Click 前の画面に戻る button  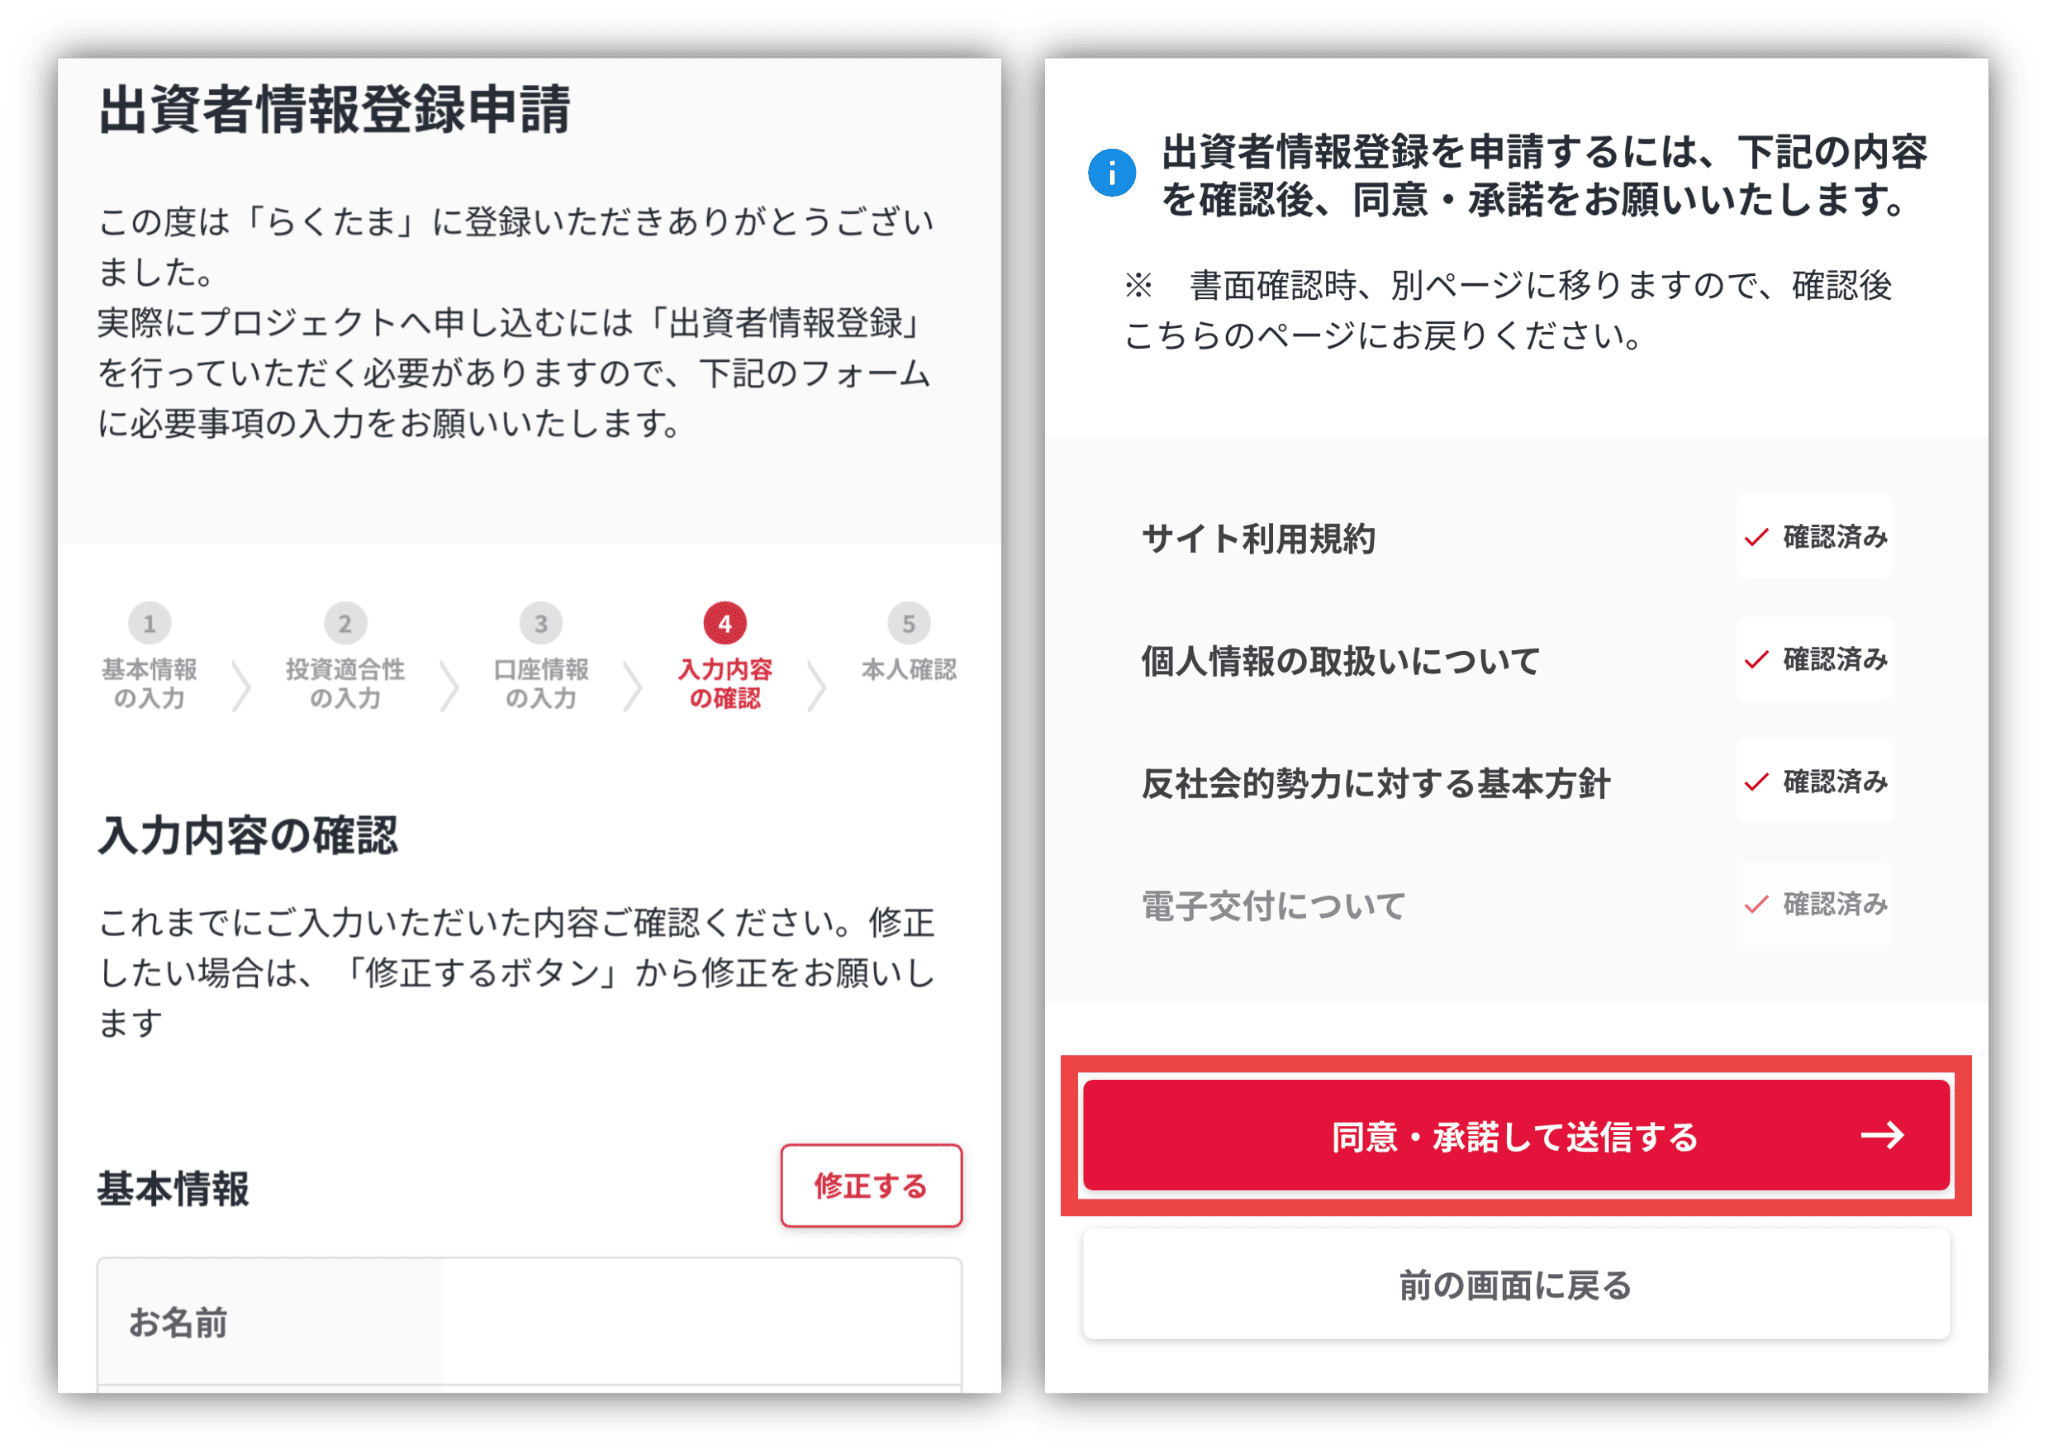(1516, 1285)
